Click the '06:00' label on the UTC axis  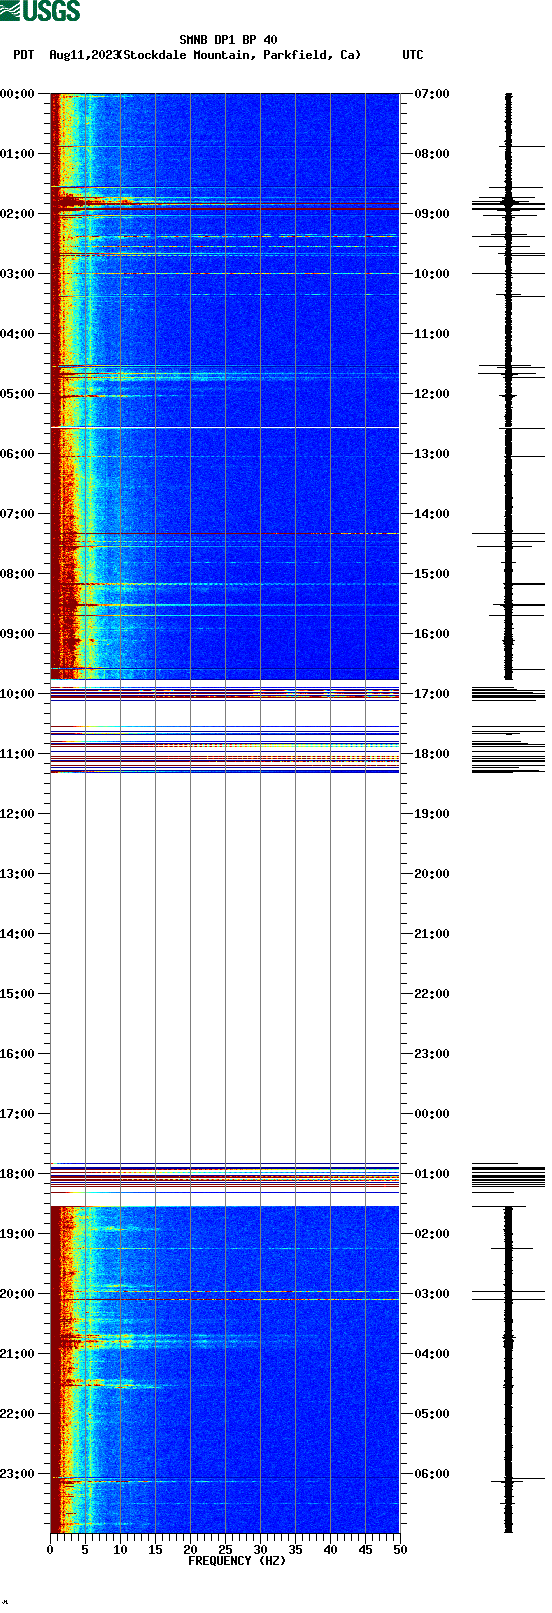point(432,1474)
